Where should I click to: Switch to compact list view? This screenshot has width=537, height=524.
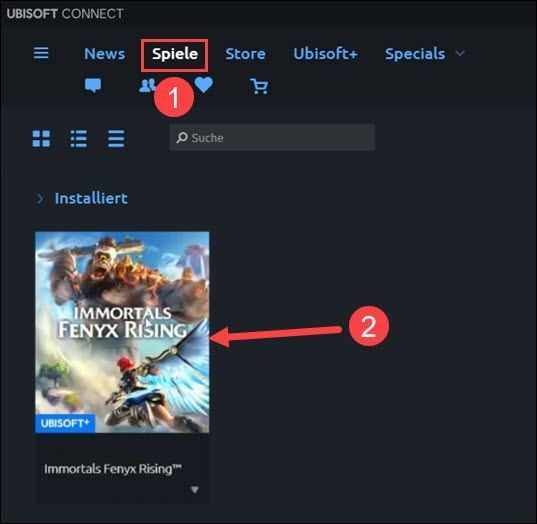coord(116,138)
